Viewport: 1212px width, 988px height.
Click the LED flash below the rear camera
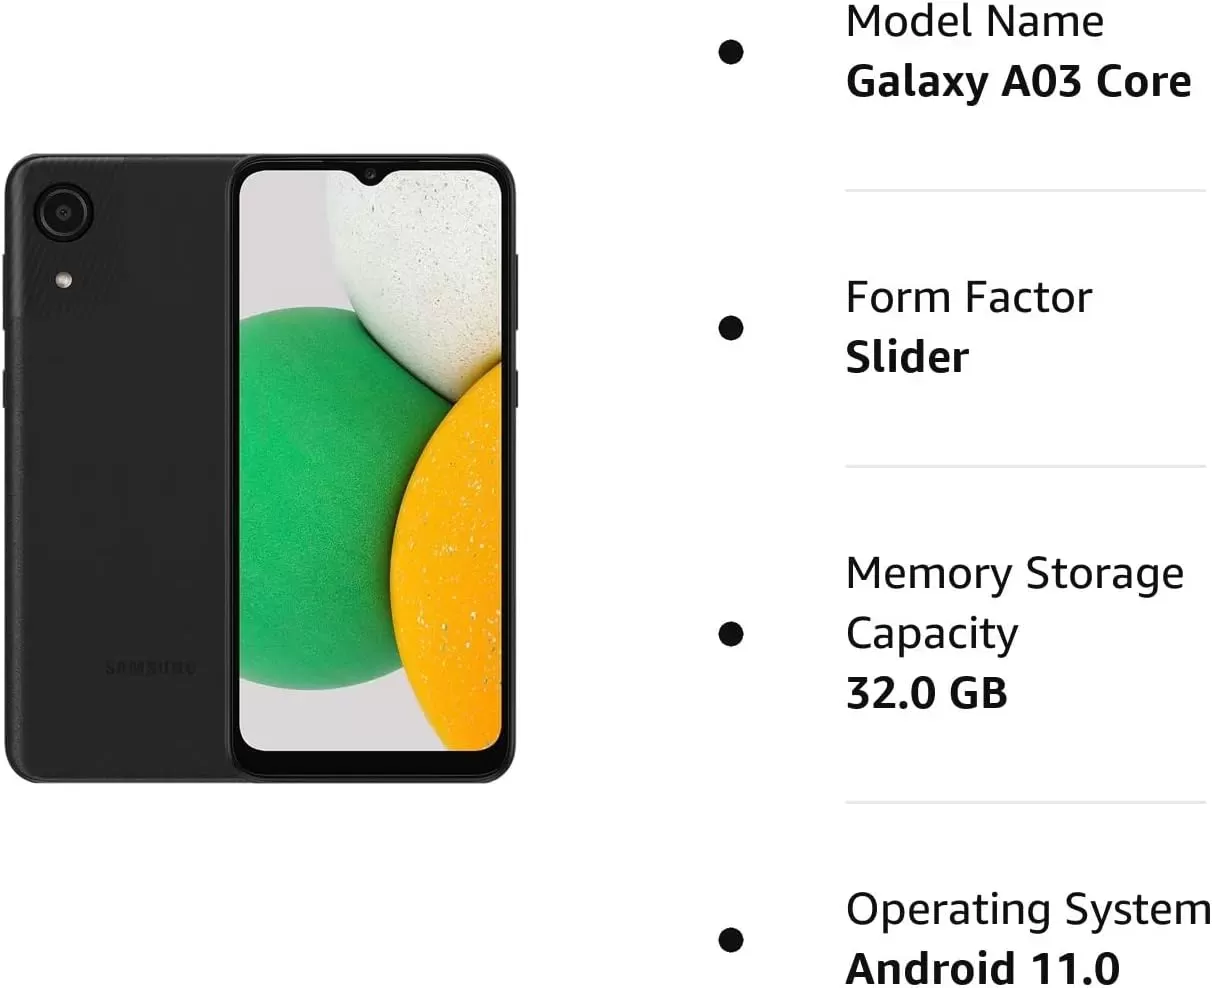(x=64, y=279)
